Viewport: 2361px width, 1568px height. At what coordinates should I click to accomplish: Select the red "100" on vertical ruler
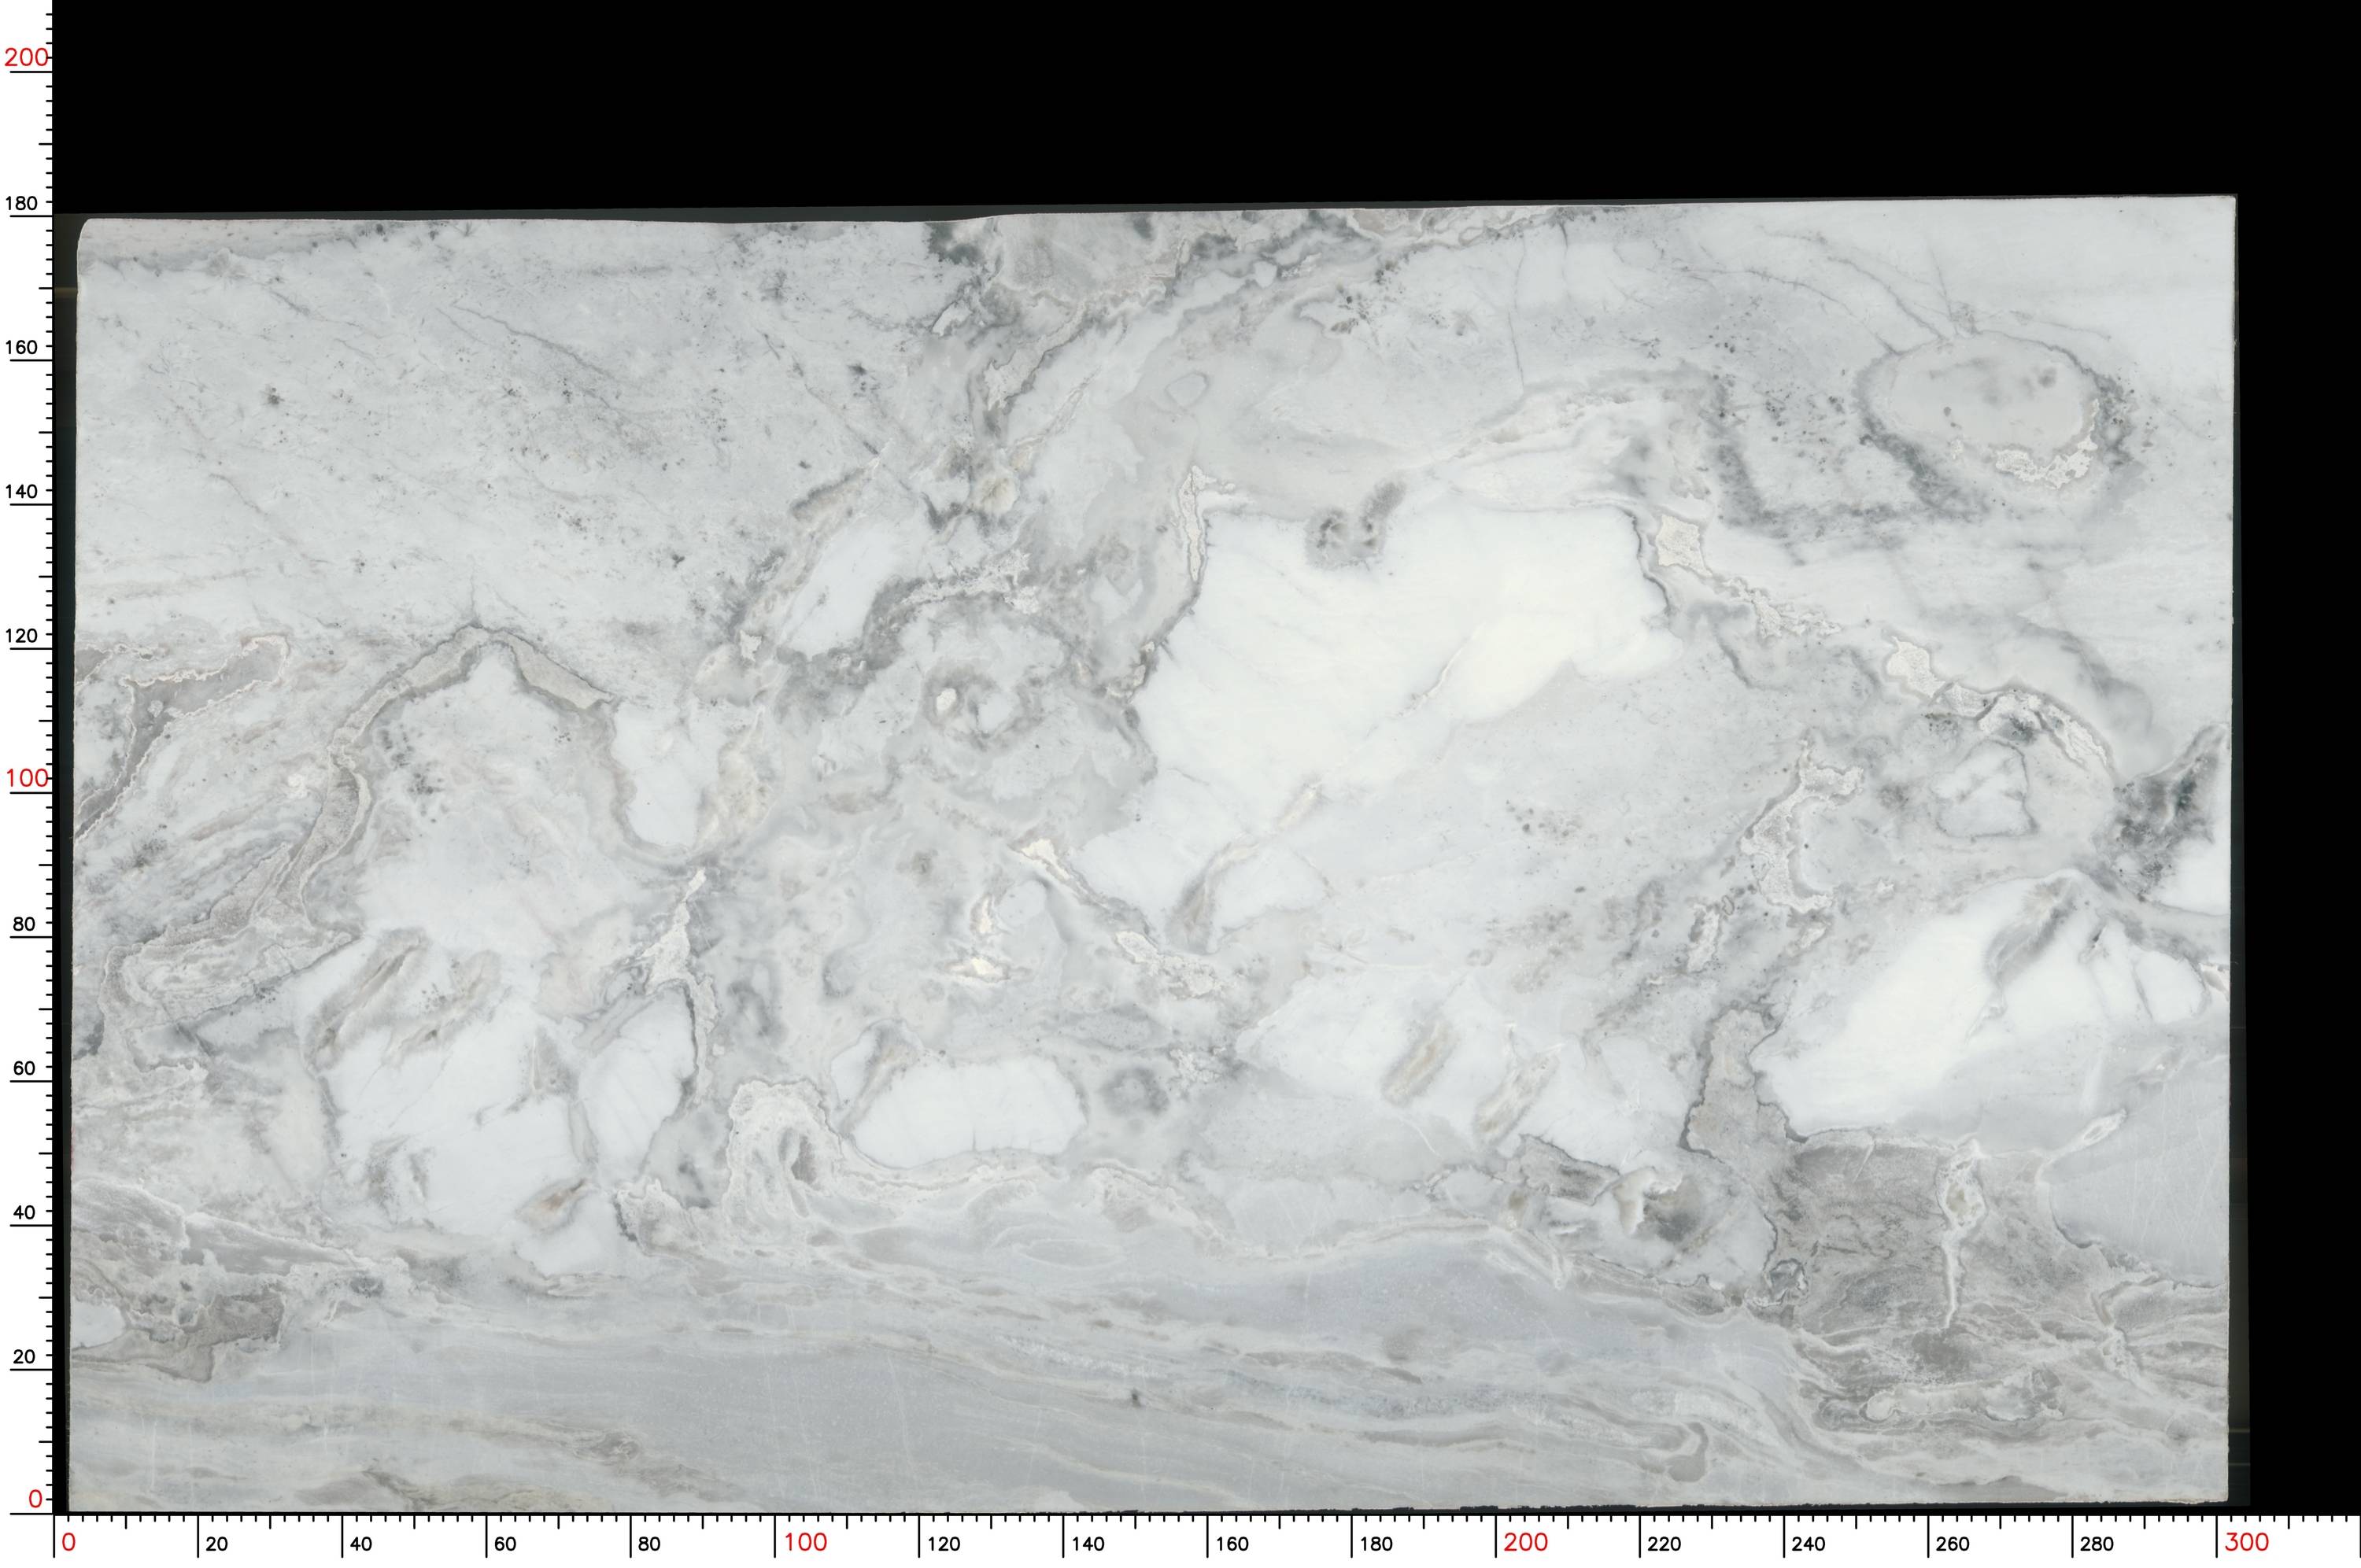pyautogui.click(x=26, y=778)
